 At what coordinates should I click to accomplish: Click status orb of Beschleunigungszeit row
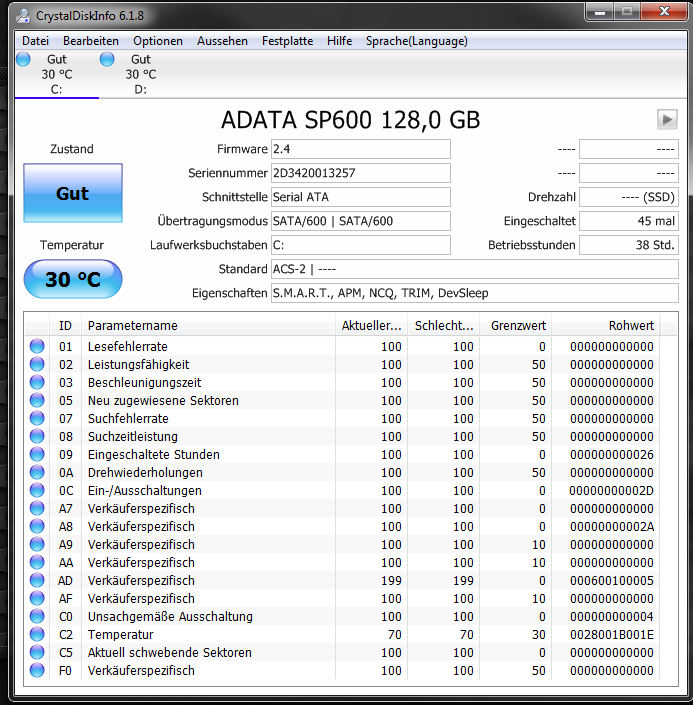[37, 382]
